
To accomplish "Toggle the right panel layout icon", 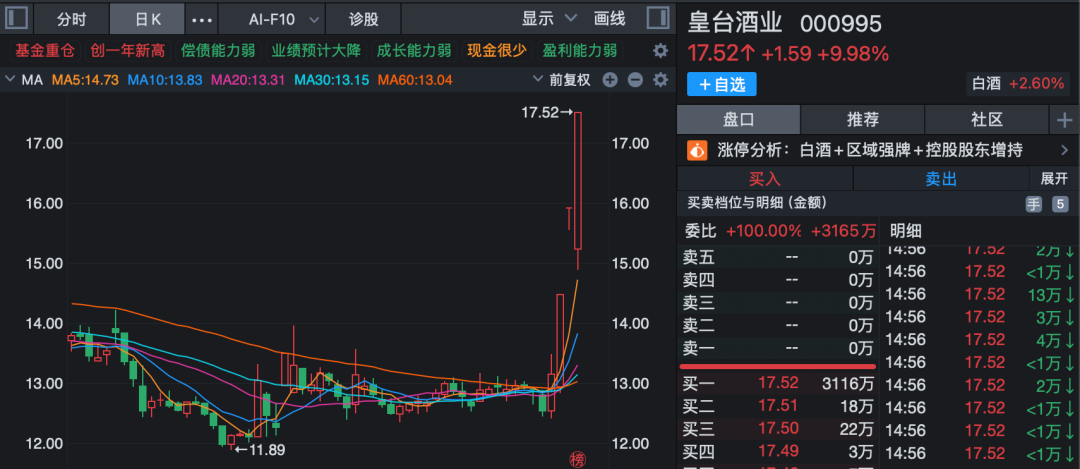I will click(658, 18).
